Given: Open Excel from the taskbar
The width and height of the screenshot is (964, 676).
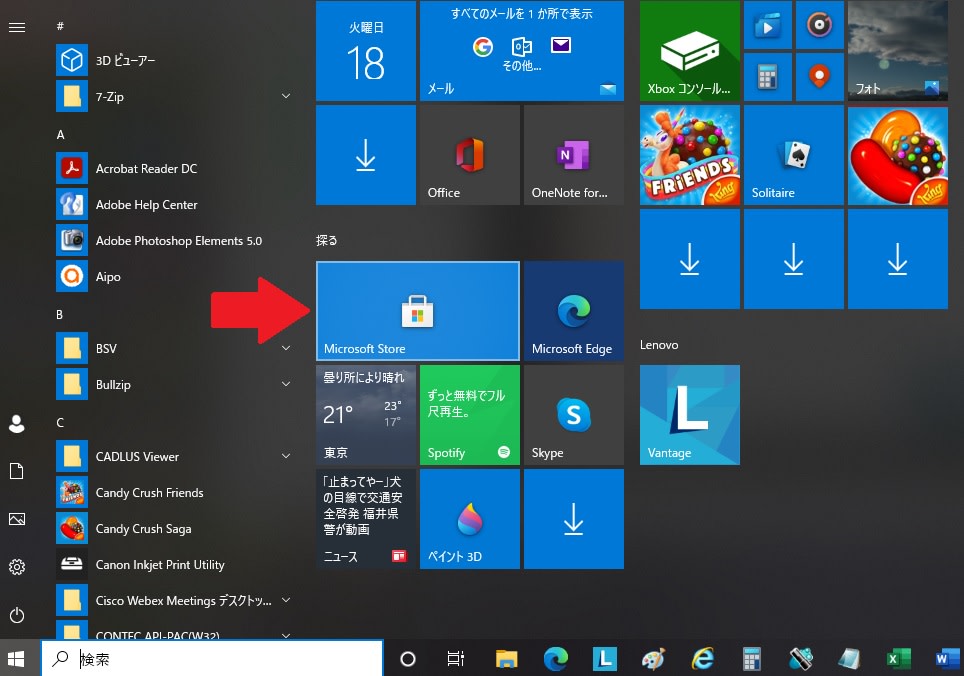Looking at the screenshot, I should pos(898,659).
